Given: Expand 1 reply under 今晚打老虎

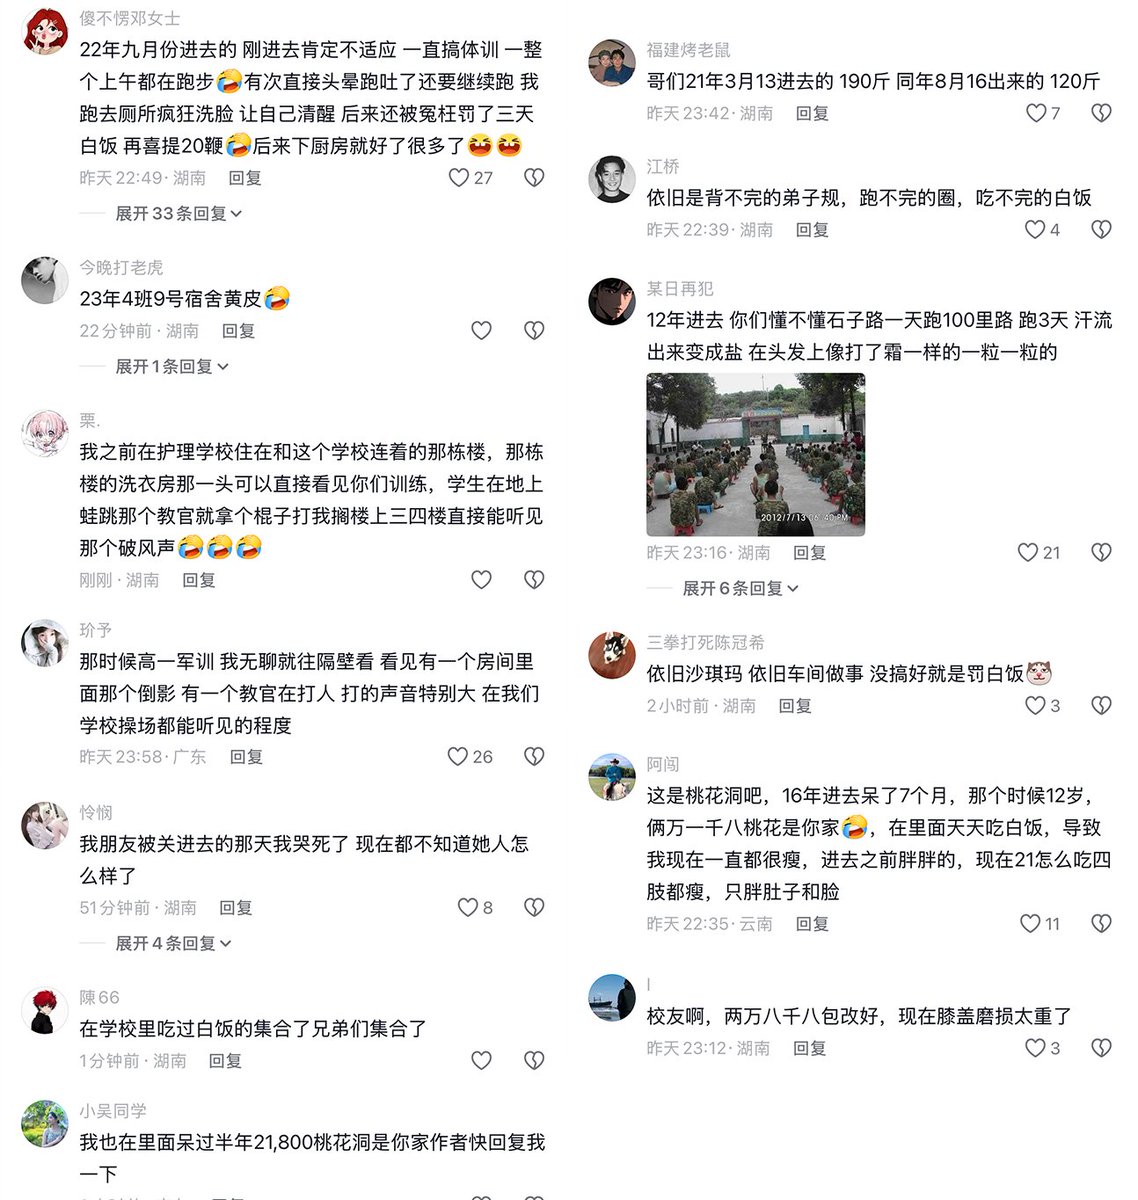Looking at the screenshot, I should 172,367.
